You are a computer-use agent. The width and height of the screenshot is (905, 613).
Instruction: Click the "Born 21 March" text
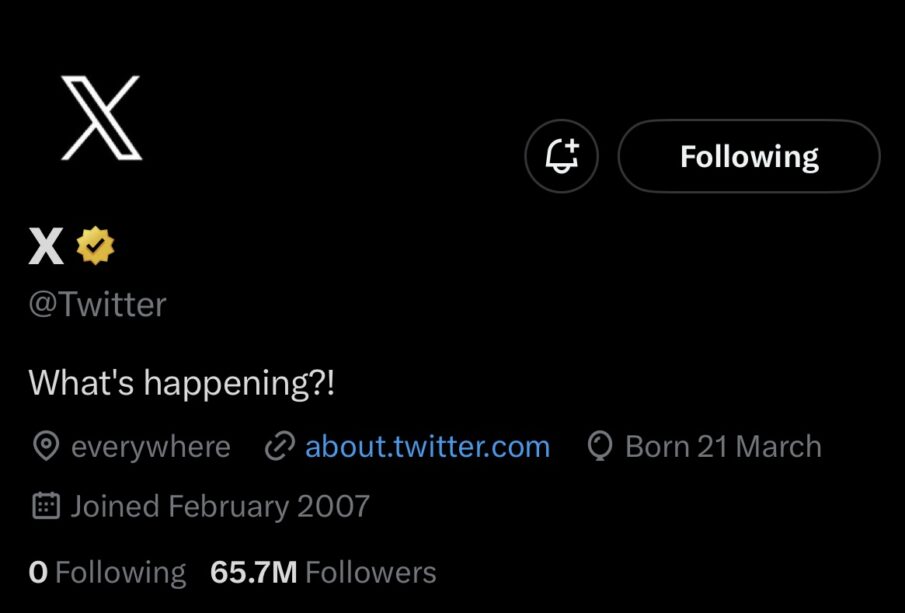point(723,447)
